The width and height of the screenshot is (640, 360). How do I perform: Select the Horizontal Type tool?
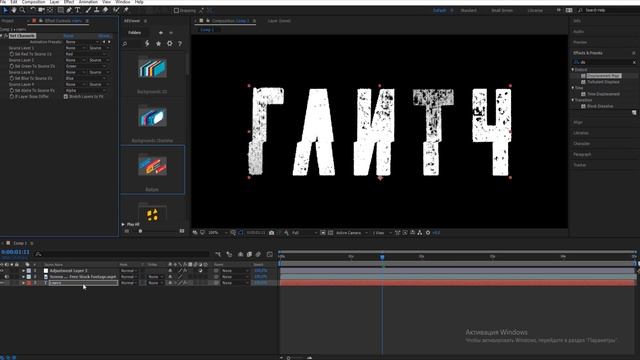tap(78, 10)
